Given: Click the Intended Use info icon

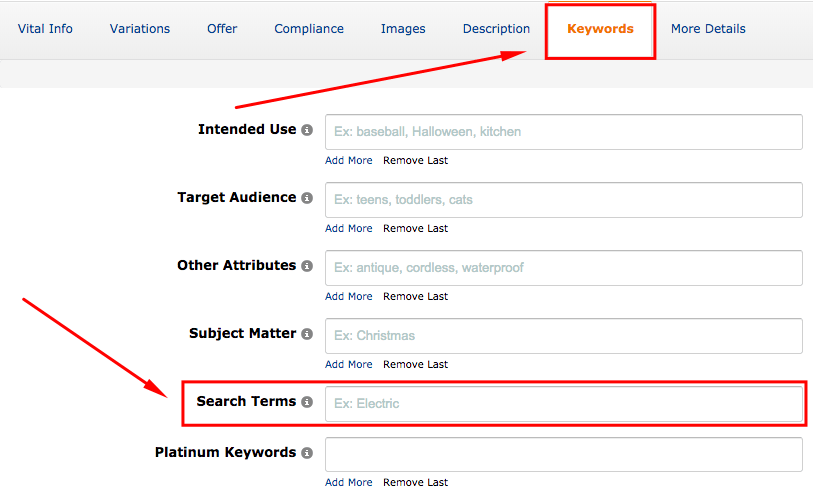Looking at the screenshot, I should tap(307, 130).
